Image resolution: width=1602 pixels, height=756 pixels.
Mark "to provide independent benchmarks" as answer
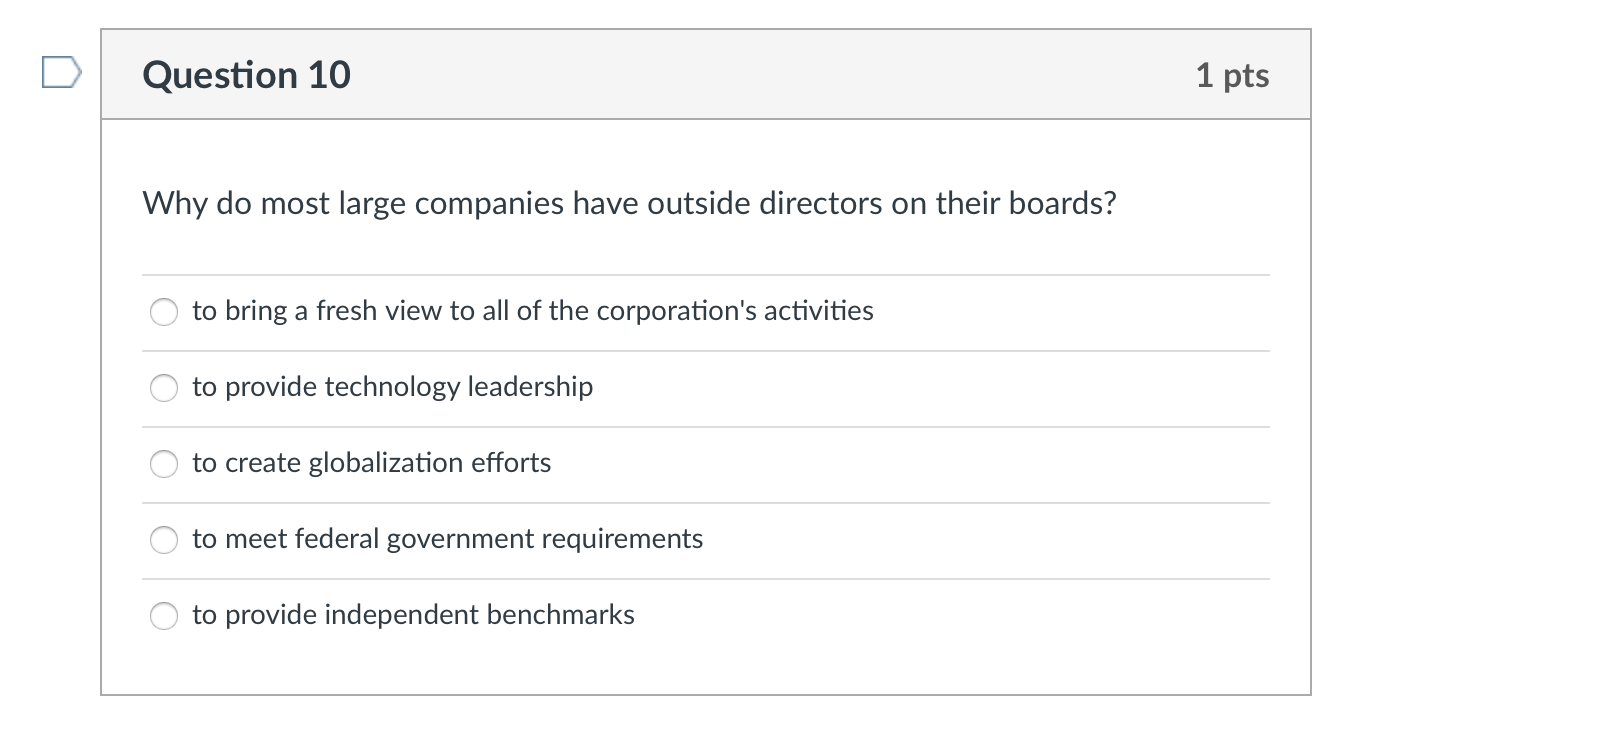coord(164,616)
